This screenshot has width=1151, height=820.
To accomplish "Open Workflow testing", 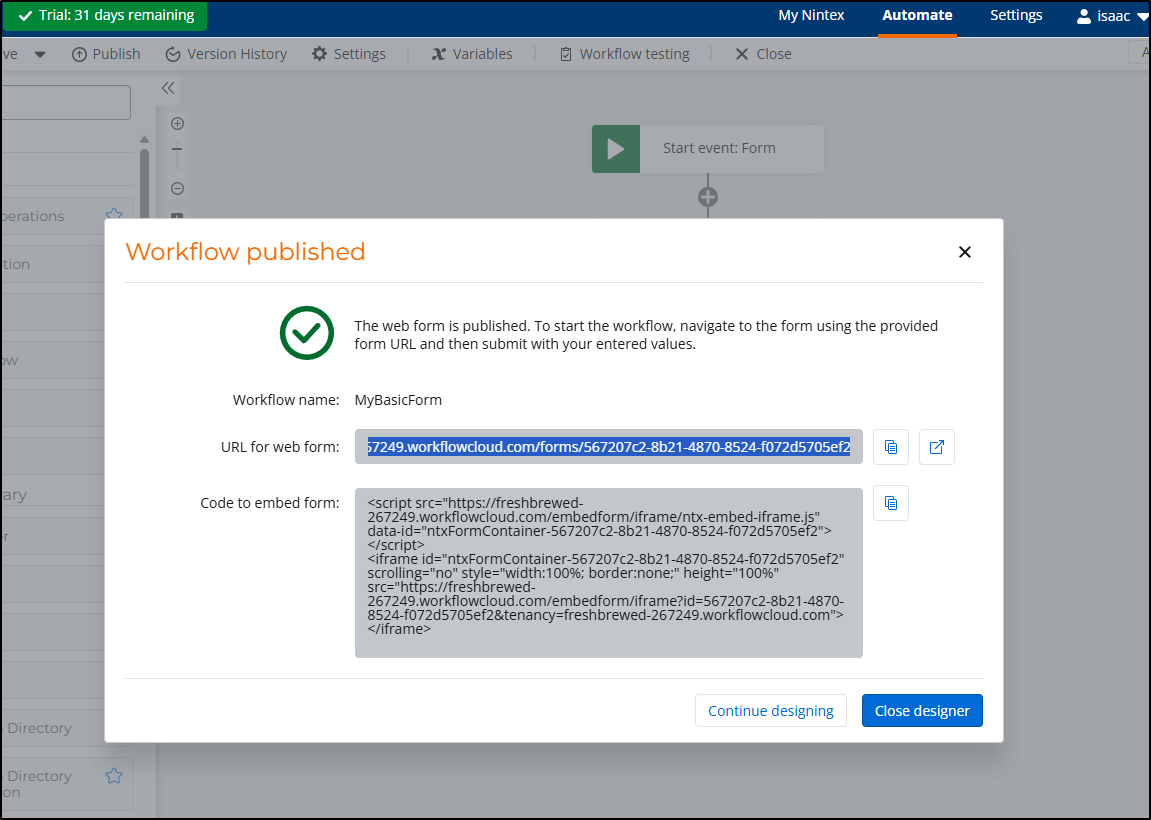I will pyautogui.click(x=625, y=54).
